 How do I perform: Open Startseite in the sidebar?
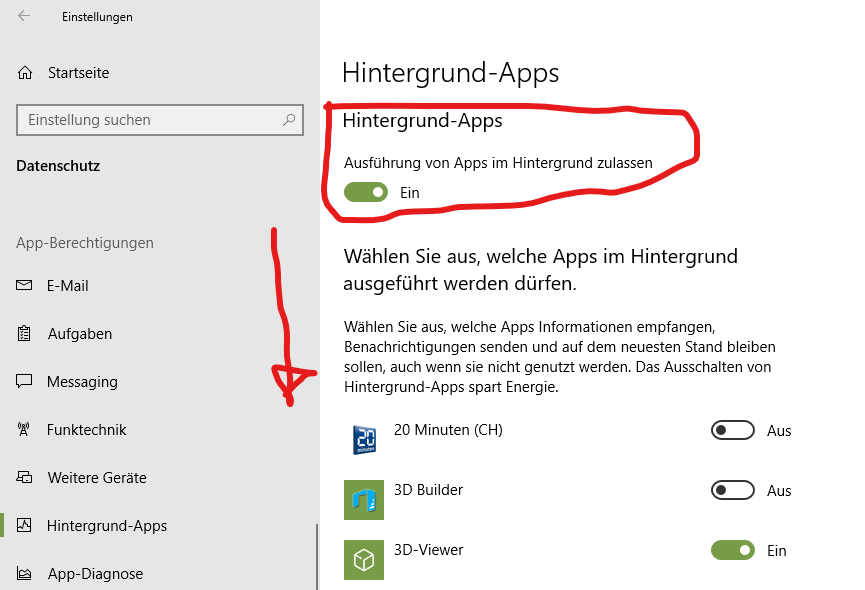(78, 73)
